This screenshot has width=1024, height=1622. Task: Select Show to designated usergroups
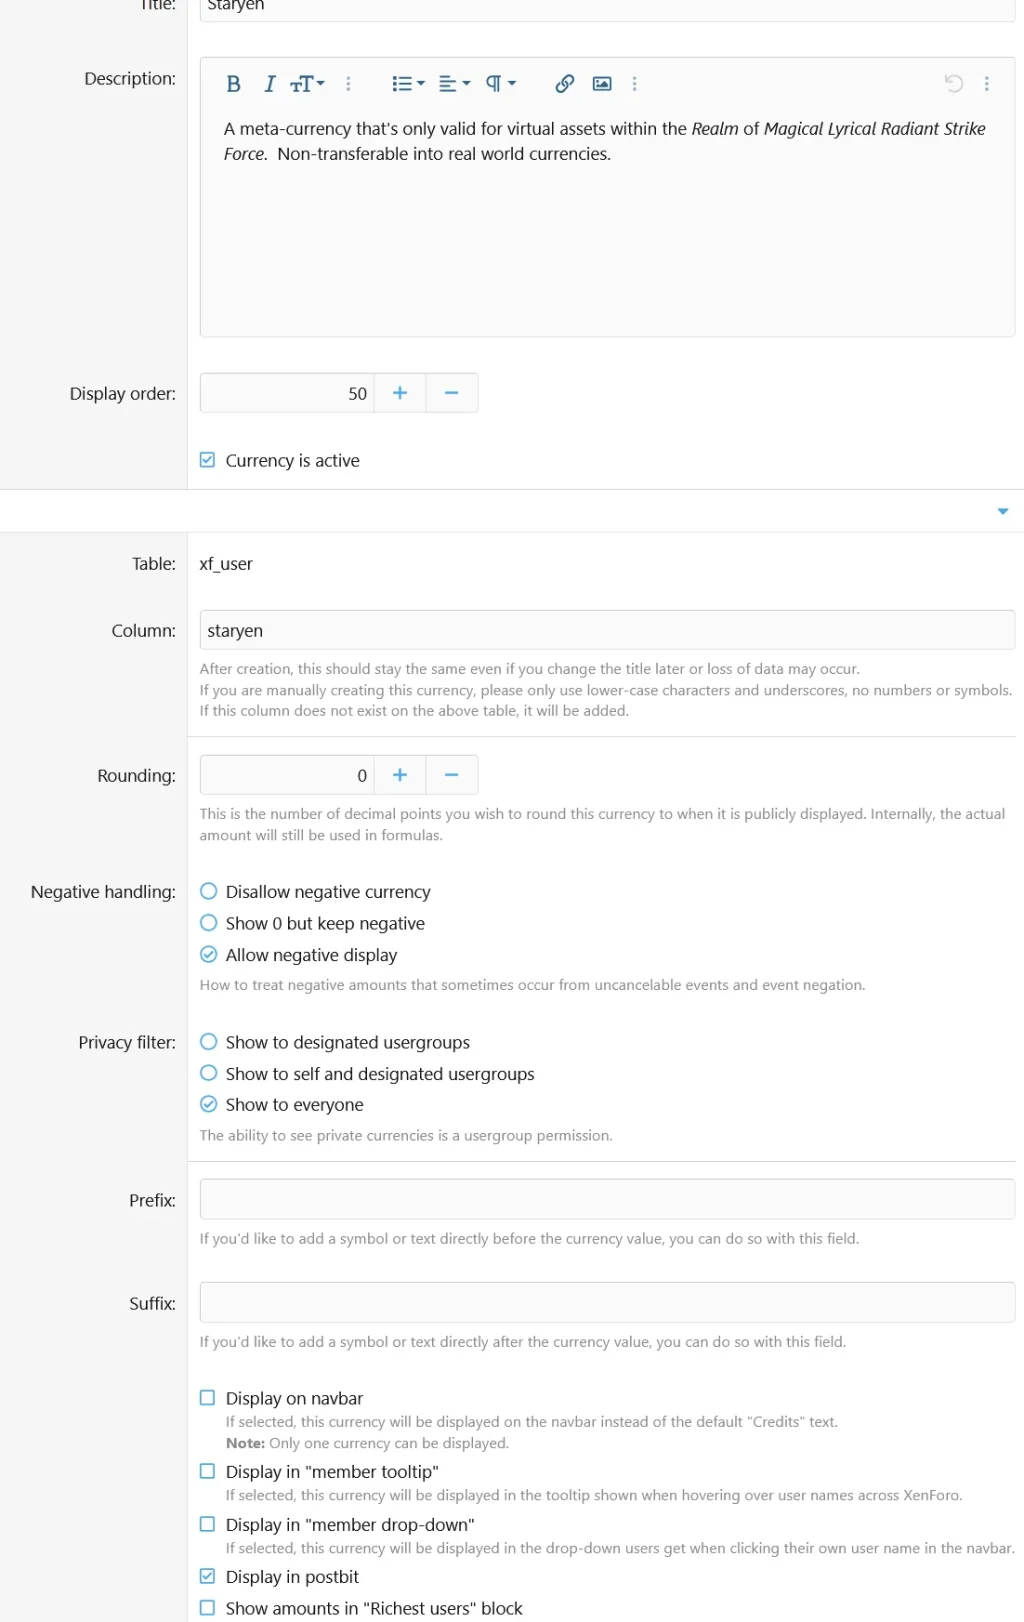(x=208, y=1041)
